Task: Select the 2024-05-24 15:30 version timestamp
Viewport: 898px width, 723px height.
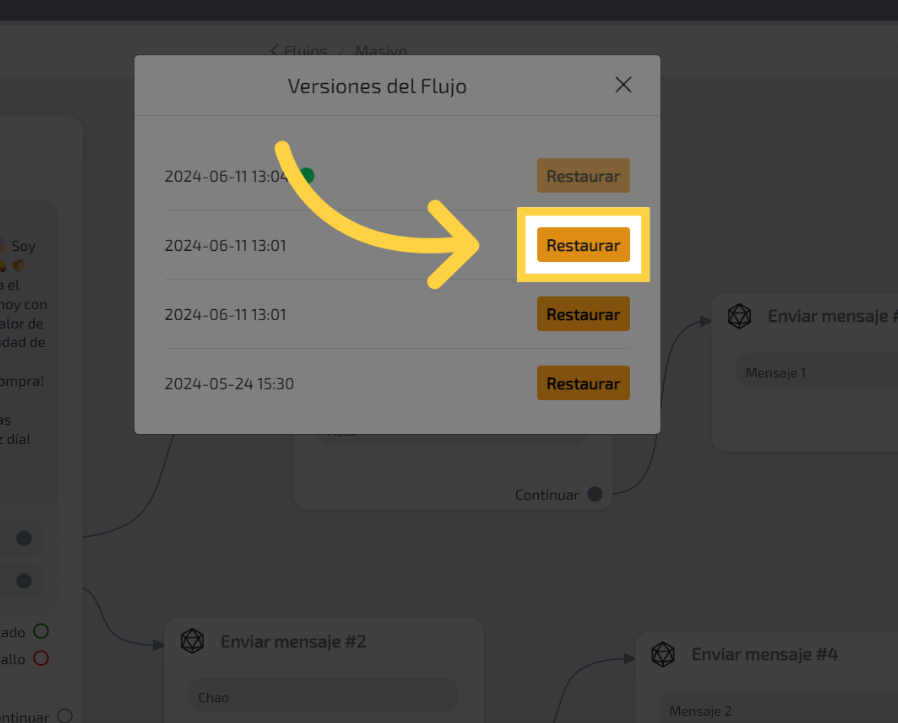Action: 229,384
